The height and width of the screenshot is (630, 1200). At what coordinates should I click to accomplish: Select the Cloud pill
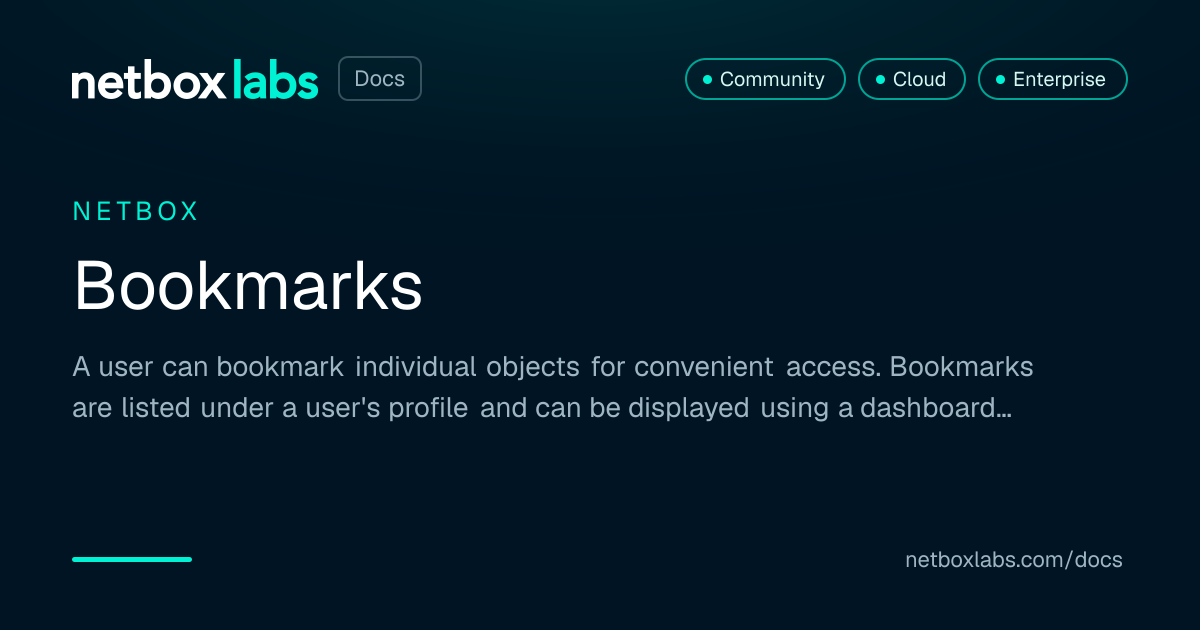click(912, 79)
